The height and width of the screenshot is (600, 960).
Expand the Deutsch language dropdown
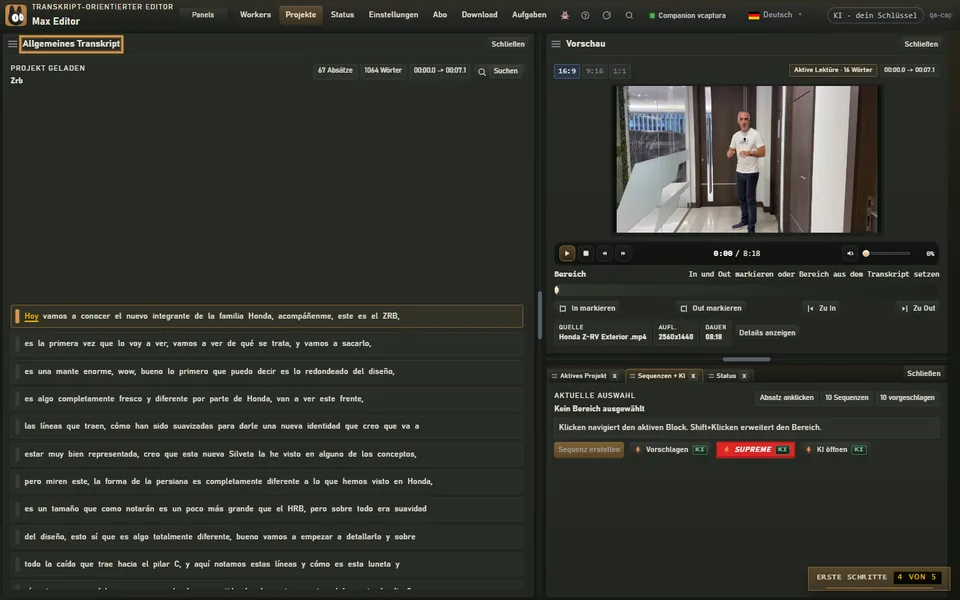pos(775,15)
